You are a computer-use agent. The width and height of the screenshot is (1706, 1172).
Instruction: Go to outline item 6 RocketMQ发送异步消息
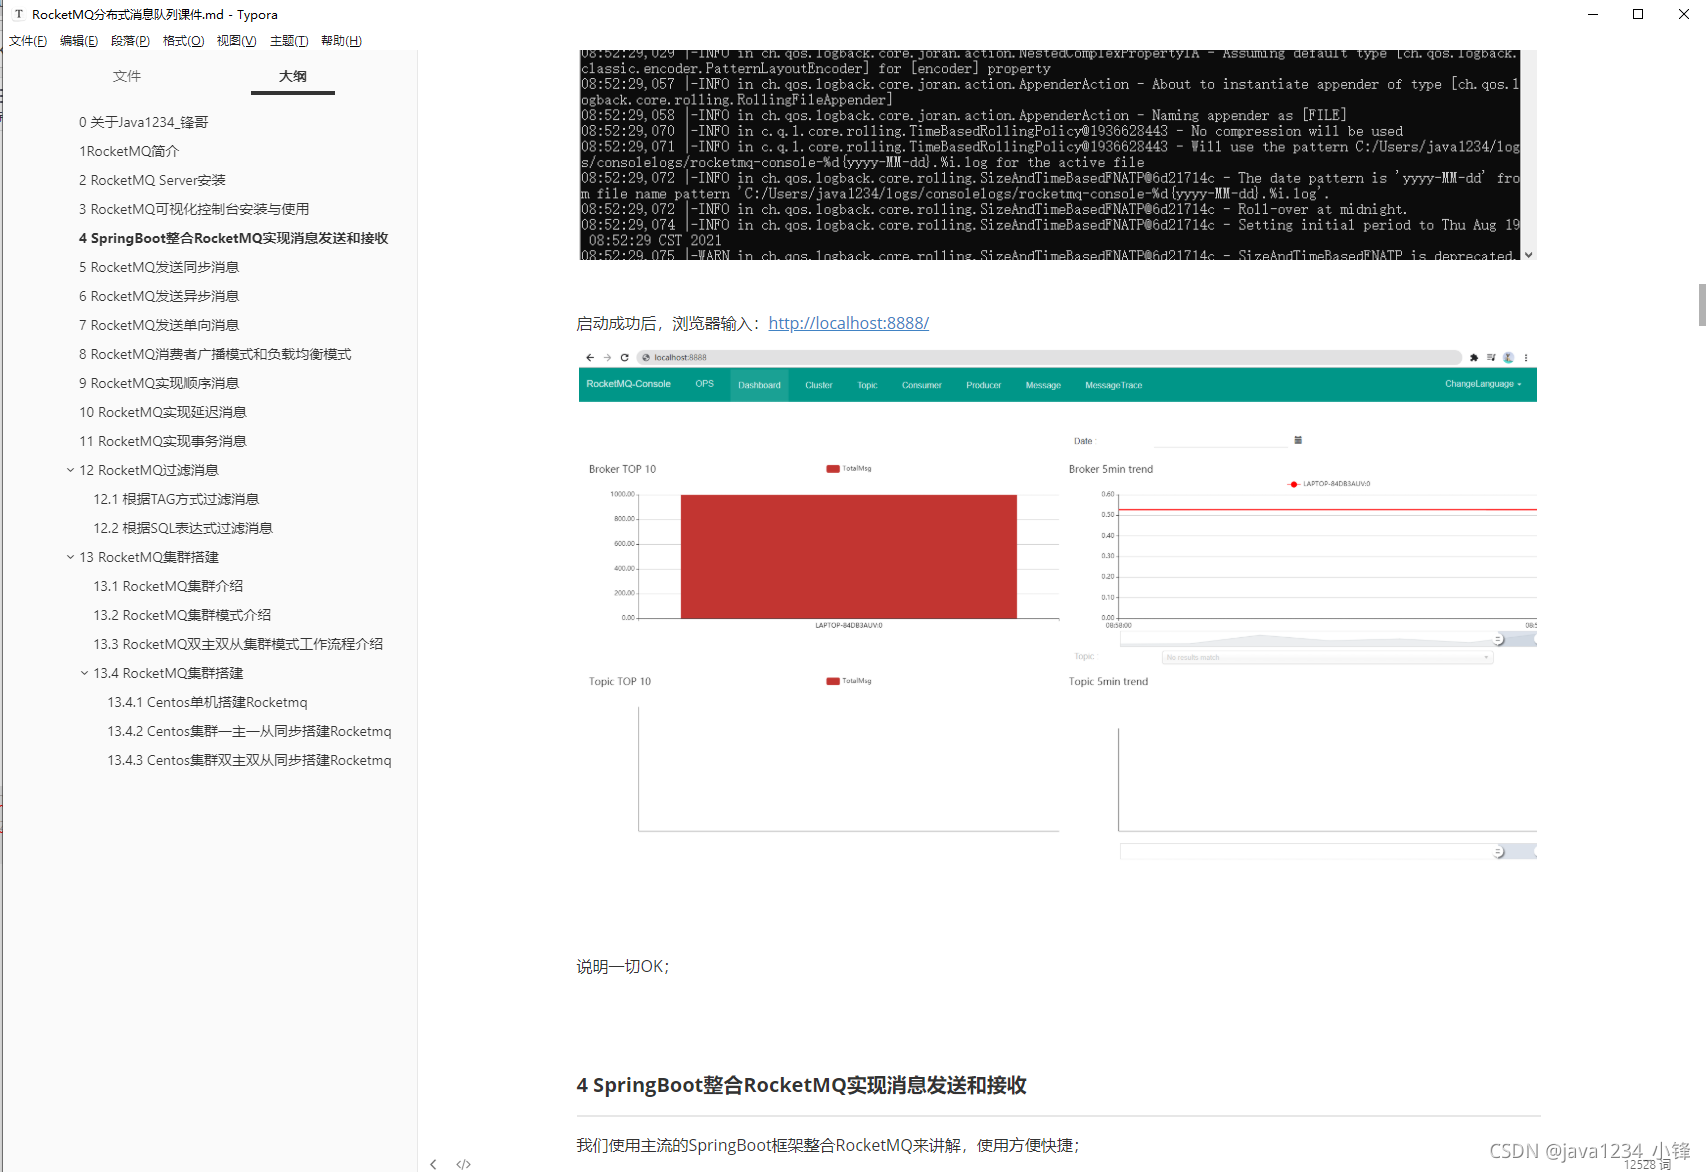coord(159,296)
